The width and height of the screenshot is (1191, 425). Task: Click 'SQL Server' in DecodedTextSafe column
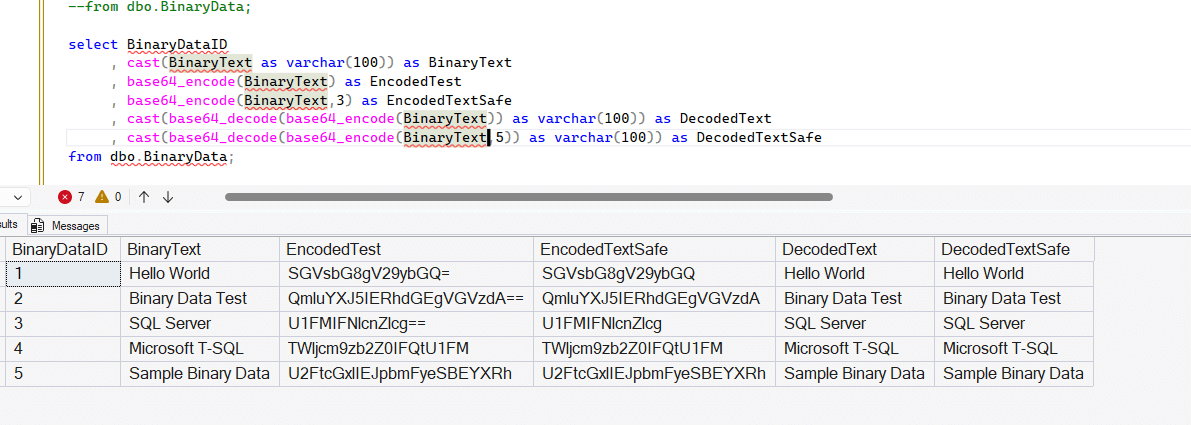1014,324
